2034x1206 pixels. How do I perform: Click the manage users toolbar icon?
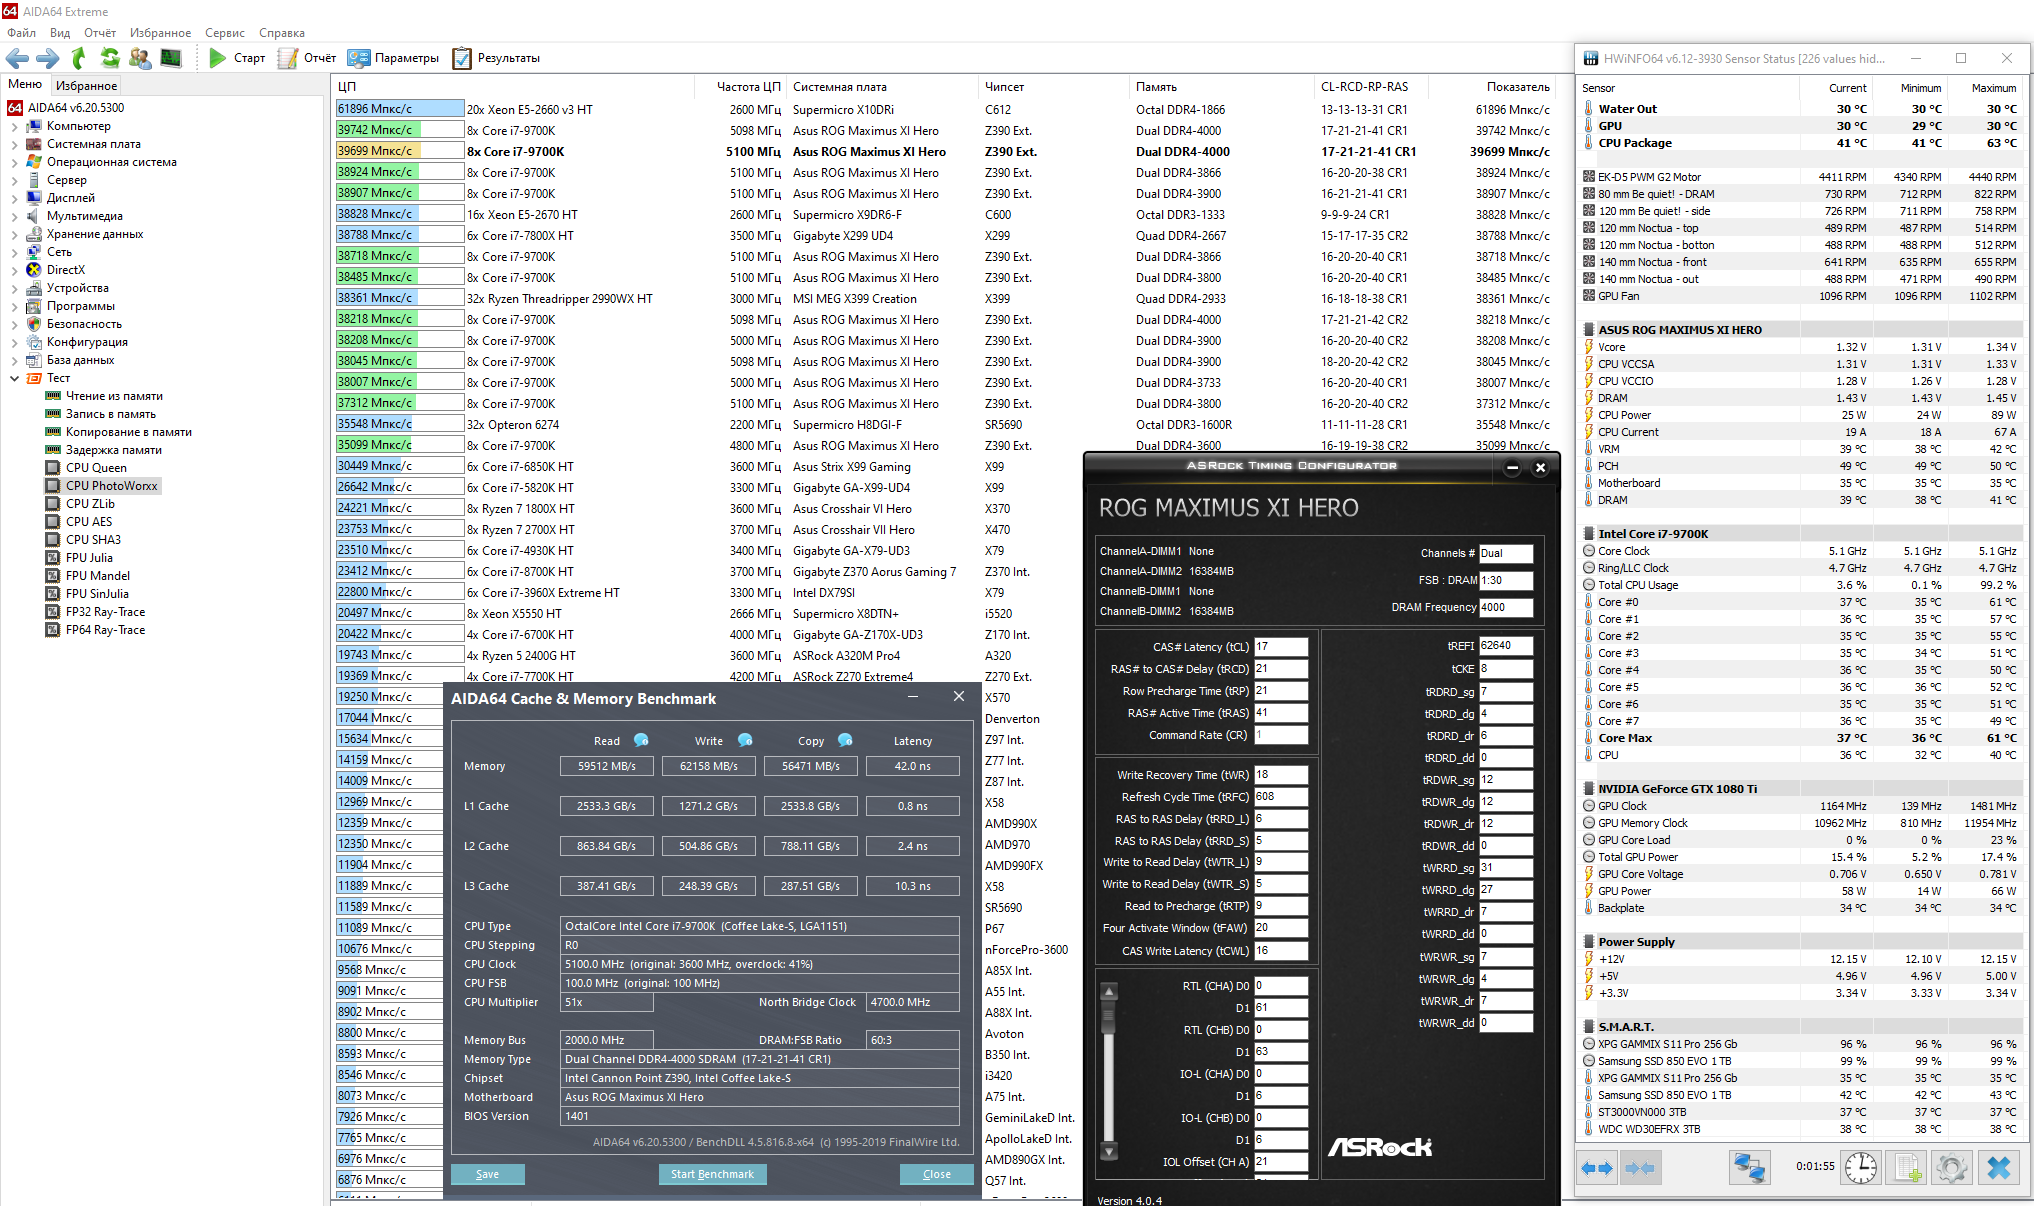pyautogui.click(x=140, y=58)
